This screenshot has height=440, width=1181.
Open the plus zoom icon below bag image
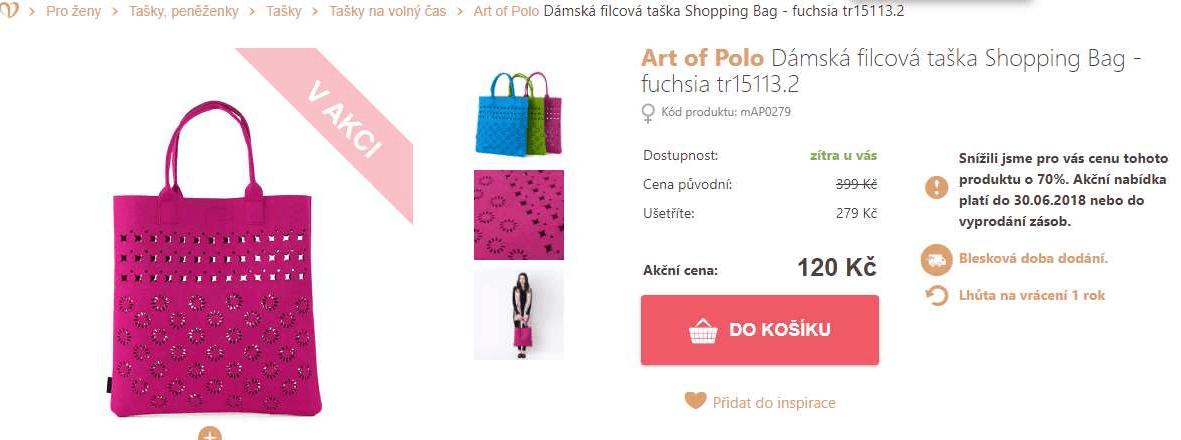pos(210,434)
